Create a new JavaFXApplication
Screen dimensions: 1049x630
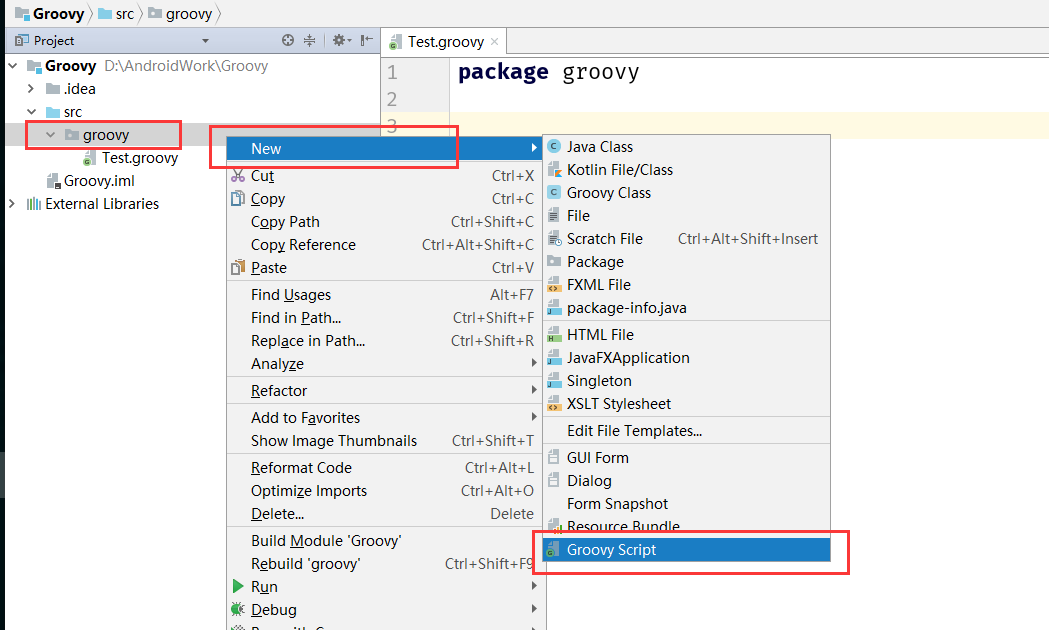(686, 358)
